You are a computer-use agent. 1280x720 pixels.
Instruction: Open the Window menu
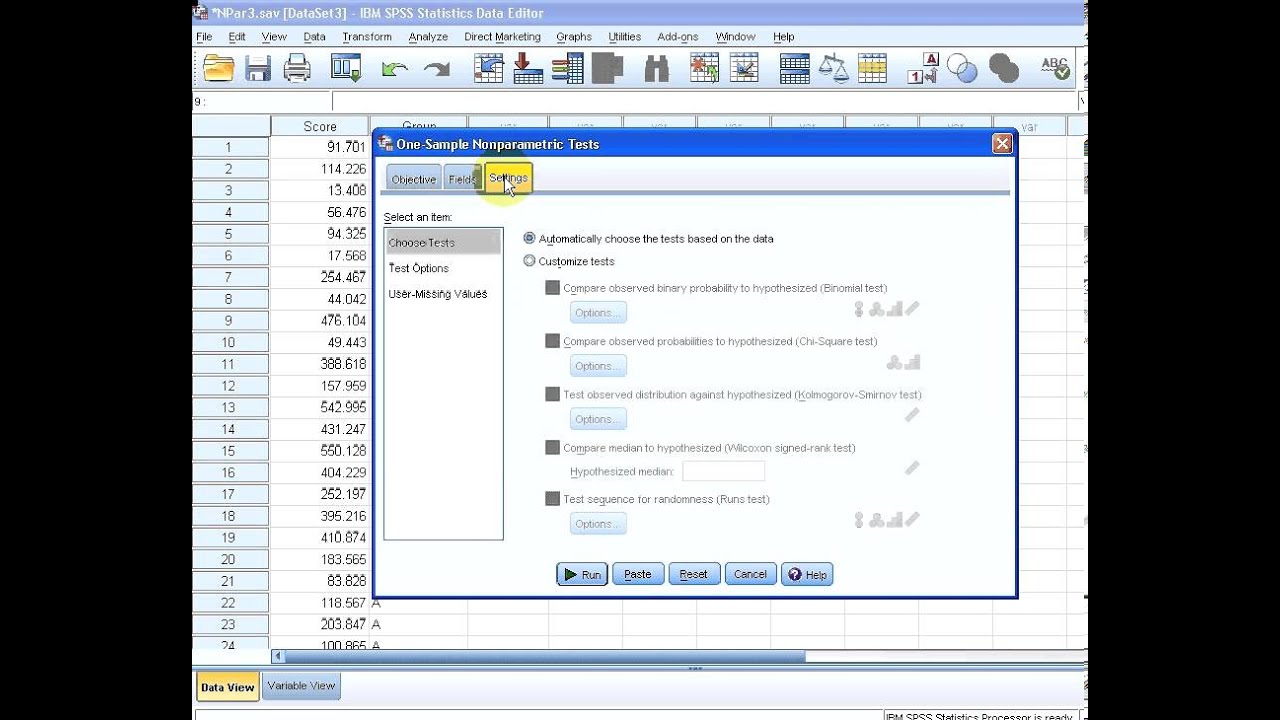pyautogui.click(x=735, y=37)
